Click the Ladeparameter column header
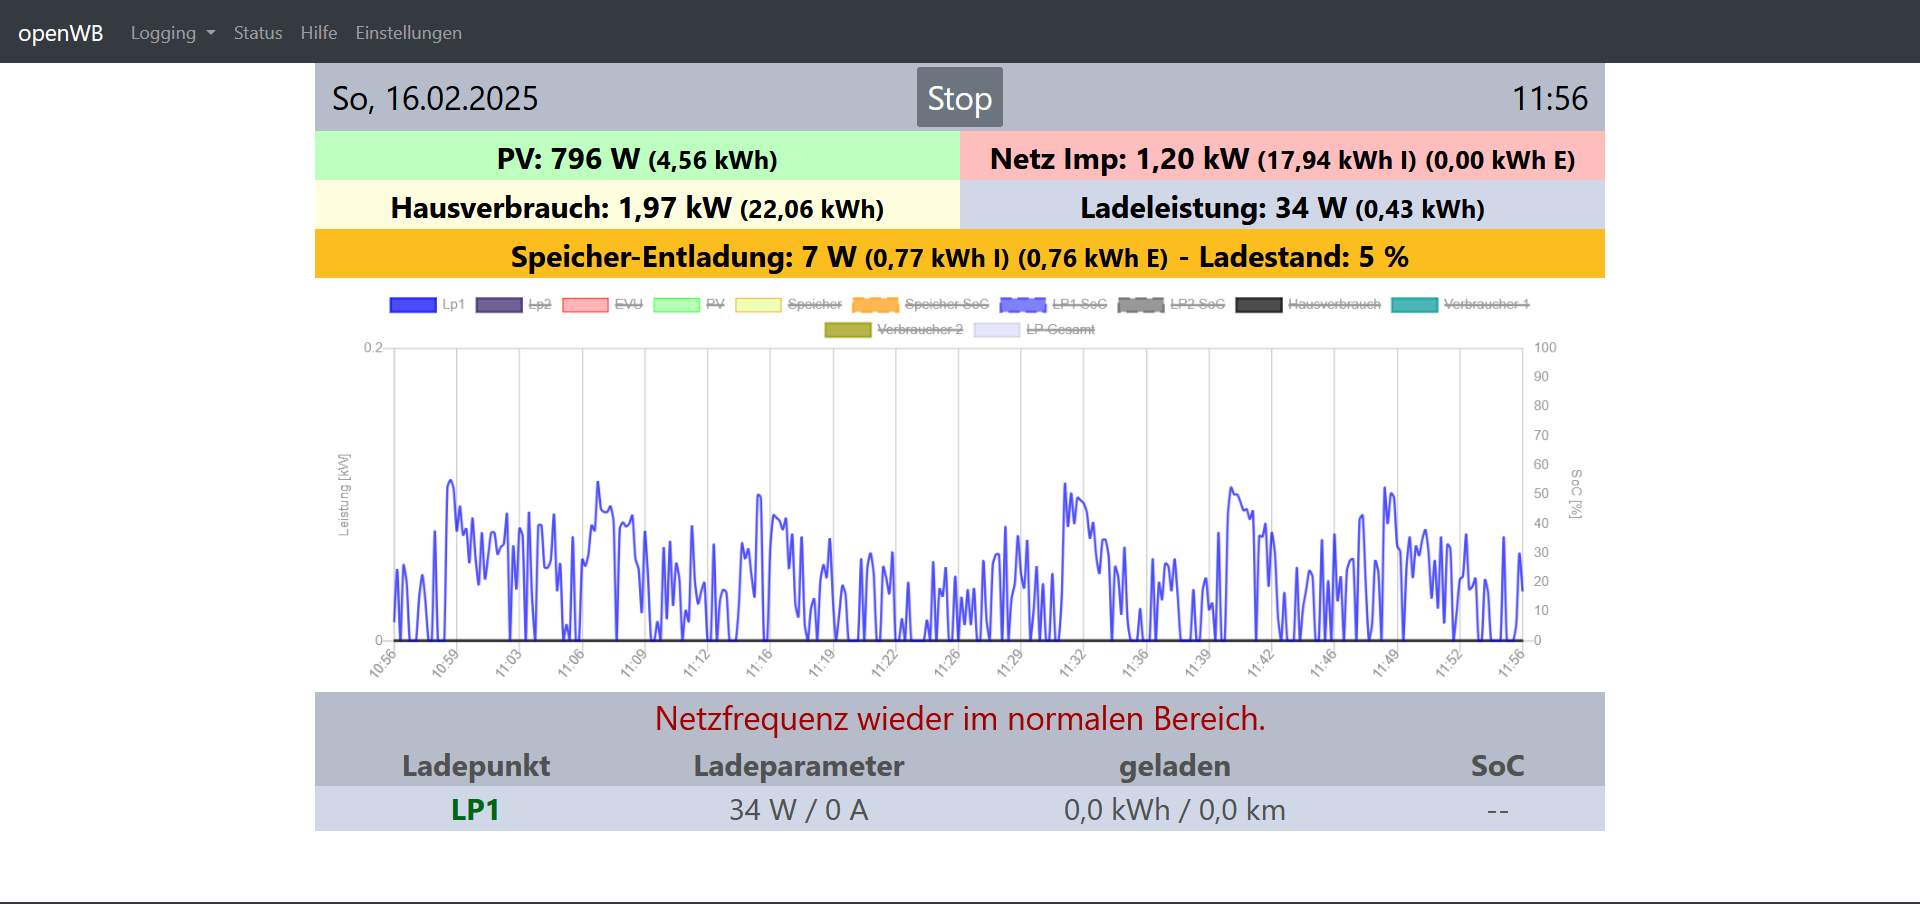1920x904 pixels. (x=798, y=766)
